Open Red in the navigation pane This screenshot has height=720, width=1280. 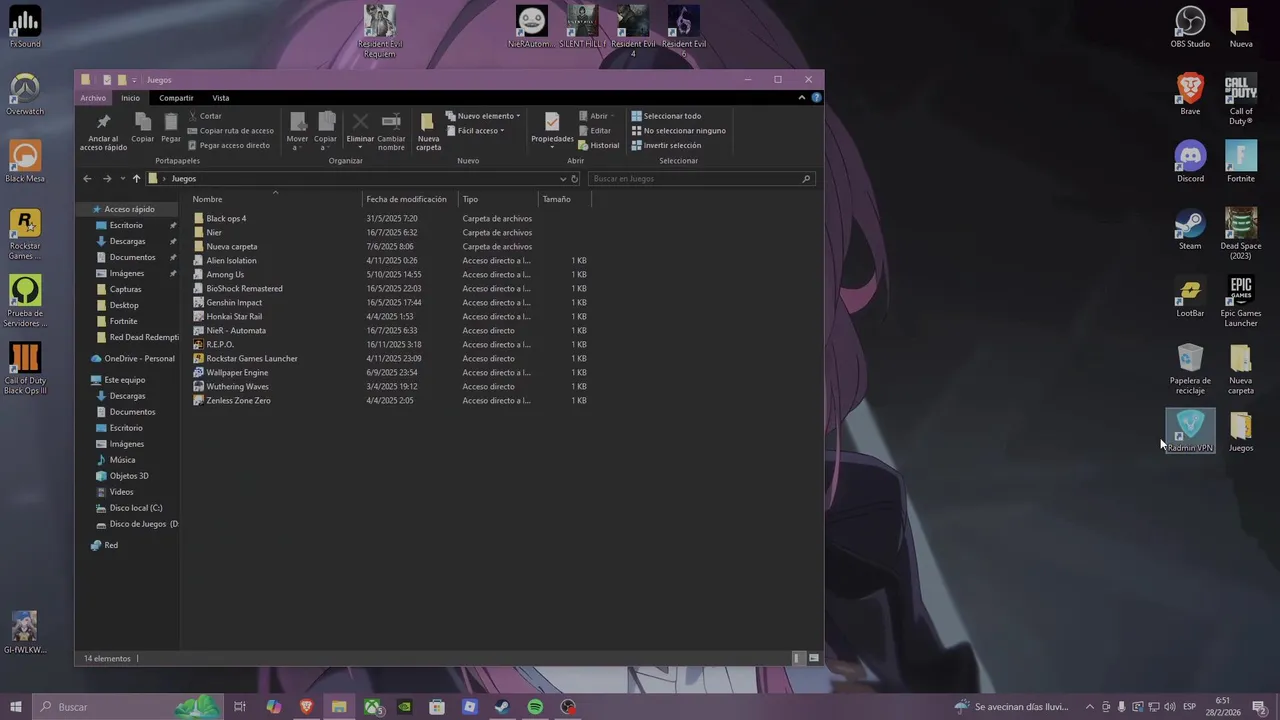111,546
